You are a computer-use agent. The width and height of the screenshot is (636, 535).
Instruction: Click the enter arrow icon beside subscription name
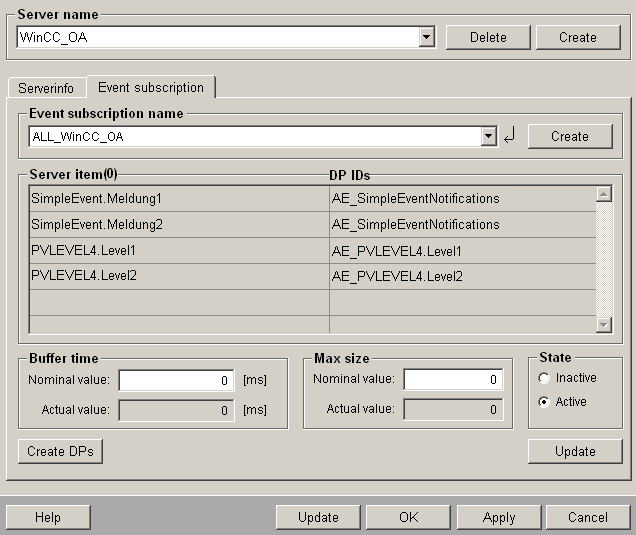tap(509, 137)
